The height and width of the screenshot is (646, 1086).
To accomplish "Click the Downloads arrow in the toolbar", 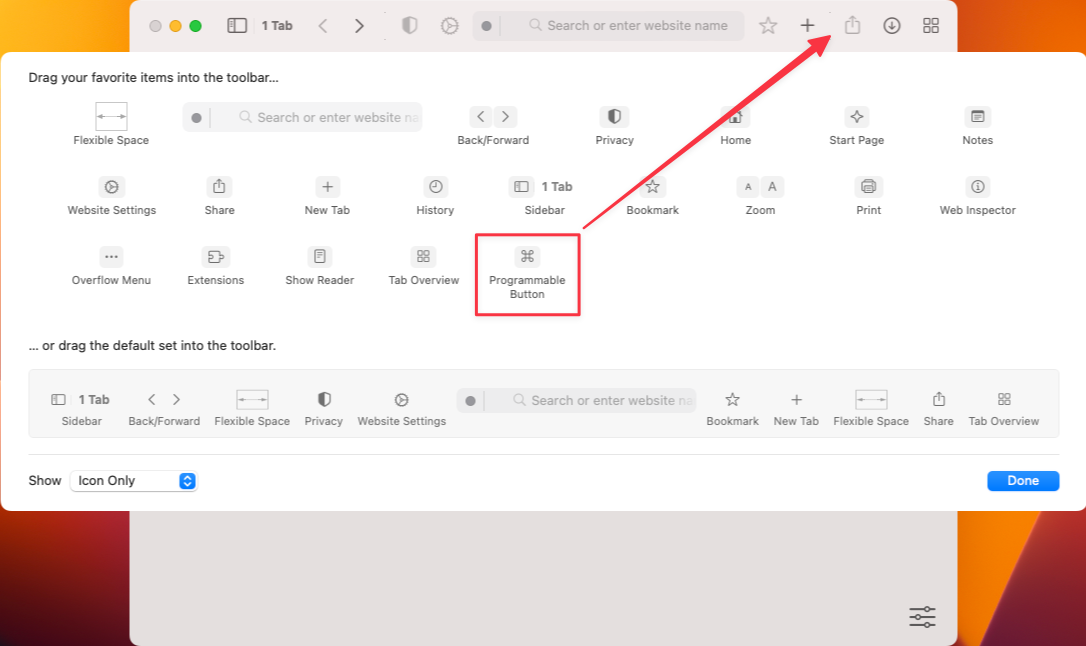I will tap(891, 25).
